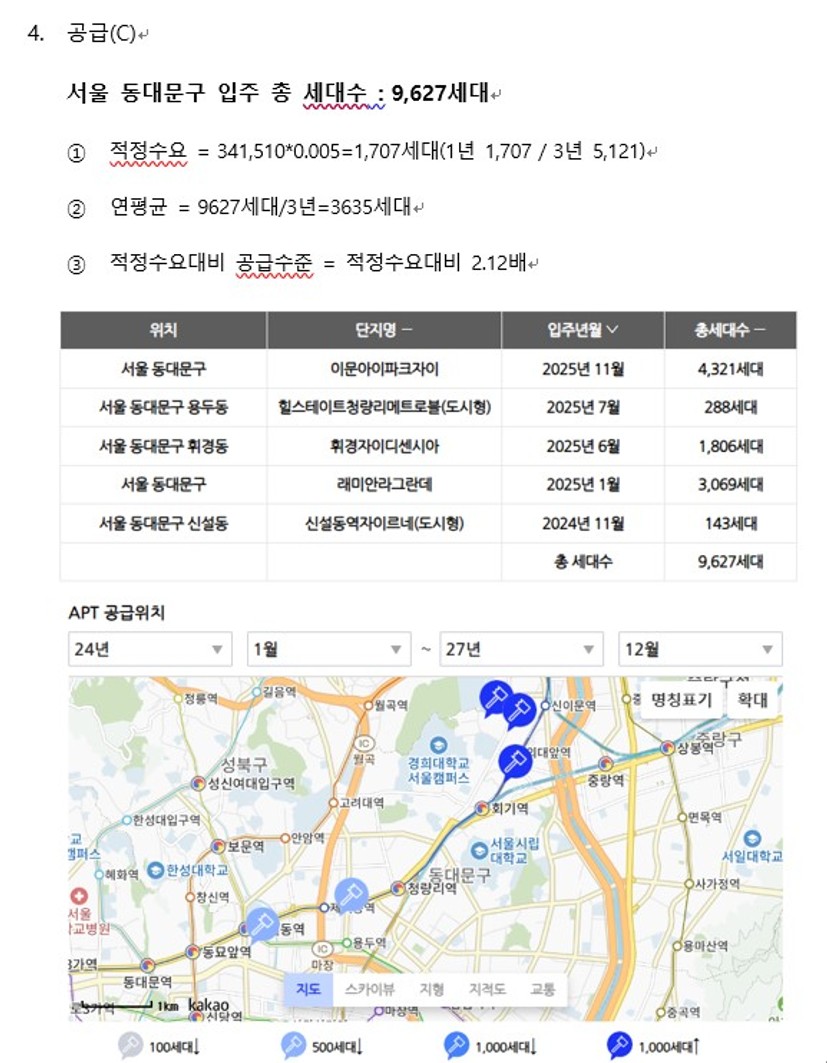Image resolution: width=827 pixels, height=1063 pixels.
Task: Click the 동대문구 district label on map
Action: tap(460, 875)
